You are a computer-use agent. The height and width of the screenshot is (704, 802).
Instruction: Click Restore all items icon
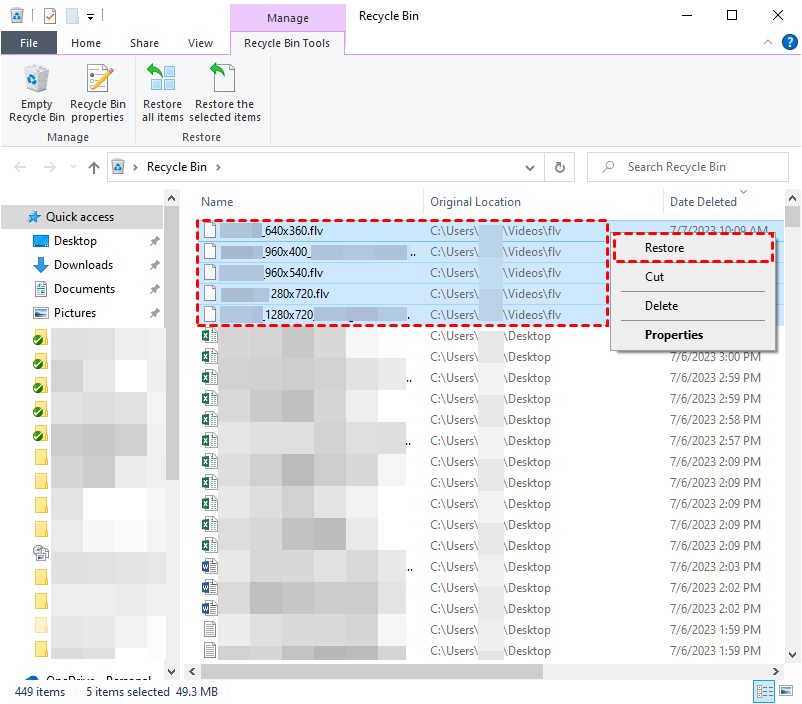(162, 93)
